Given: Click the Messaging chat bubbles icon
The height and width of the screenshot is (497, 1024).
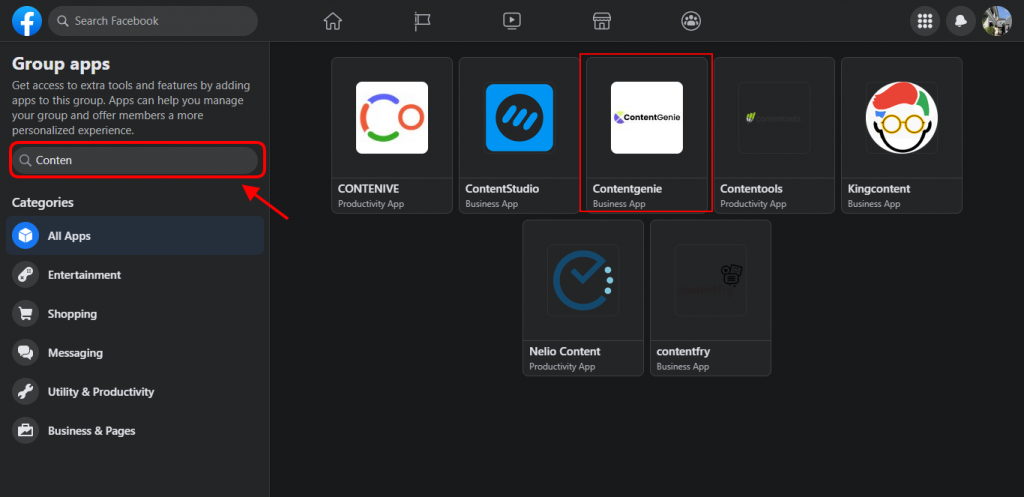Looking at the screenshot, I should coord(25,353).
